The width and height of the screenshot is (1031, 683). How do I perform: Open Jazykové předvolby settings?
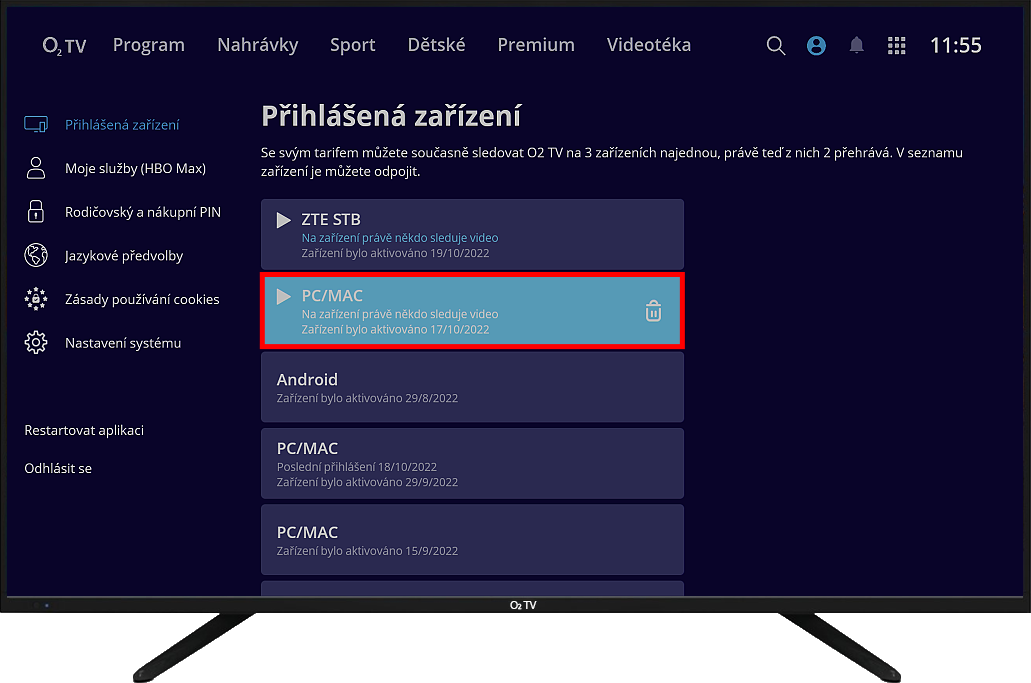(124, 256)
